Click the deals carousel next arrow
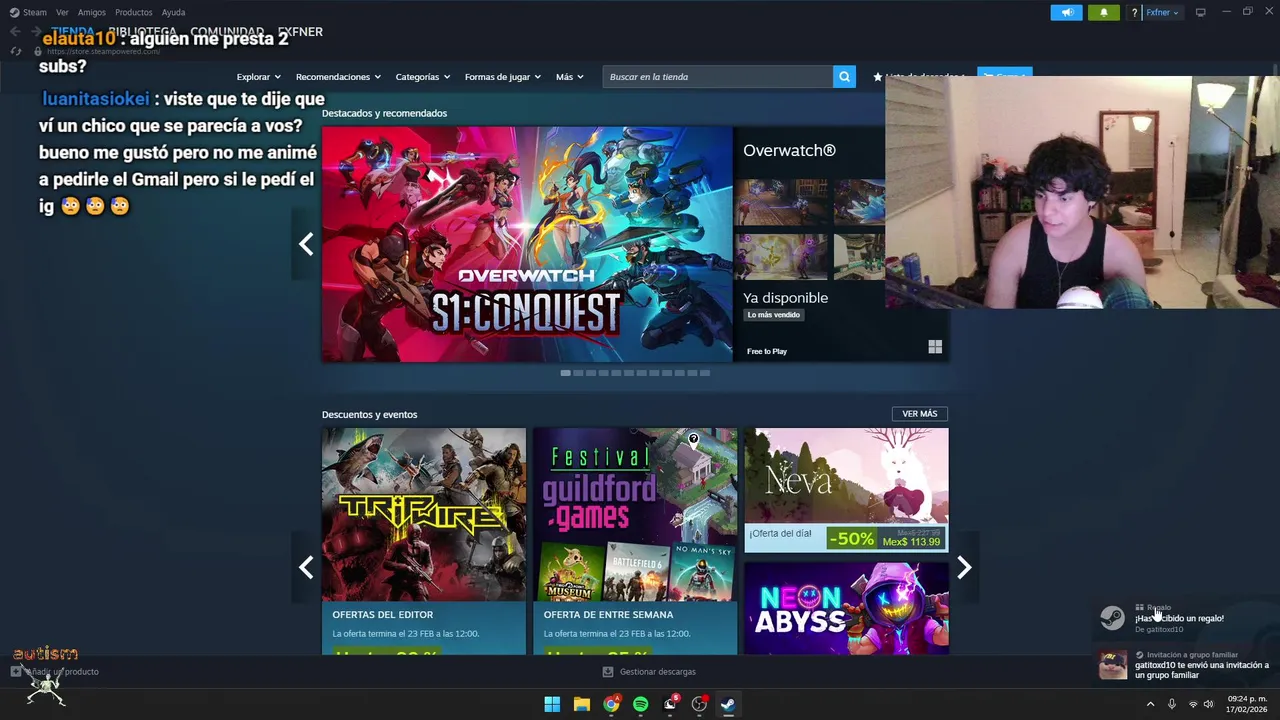Image resolution: width=1280 pixels, height=720 pixels. pyautogui.click(x=964, y=567)
